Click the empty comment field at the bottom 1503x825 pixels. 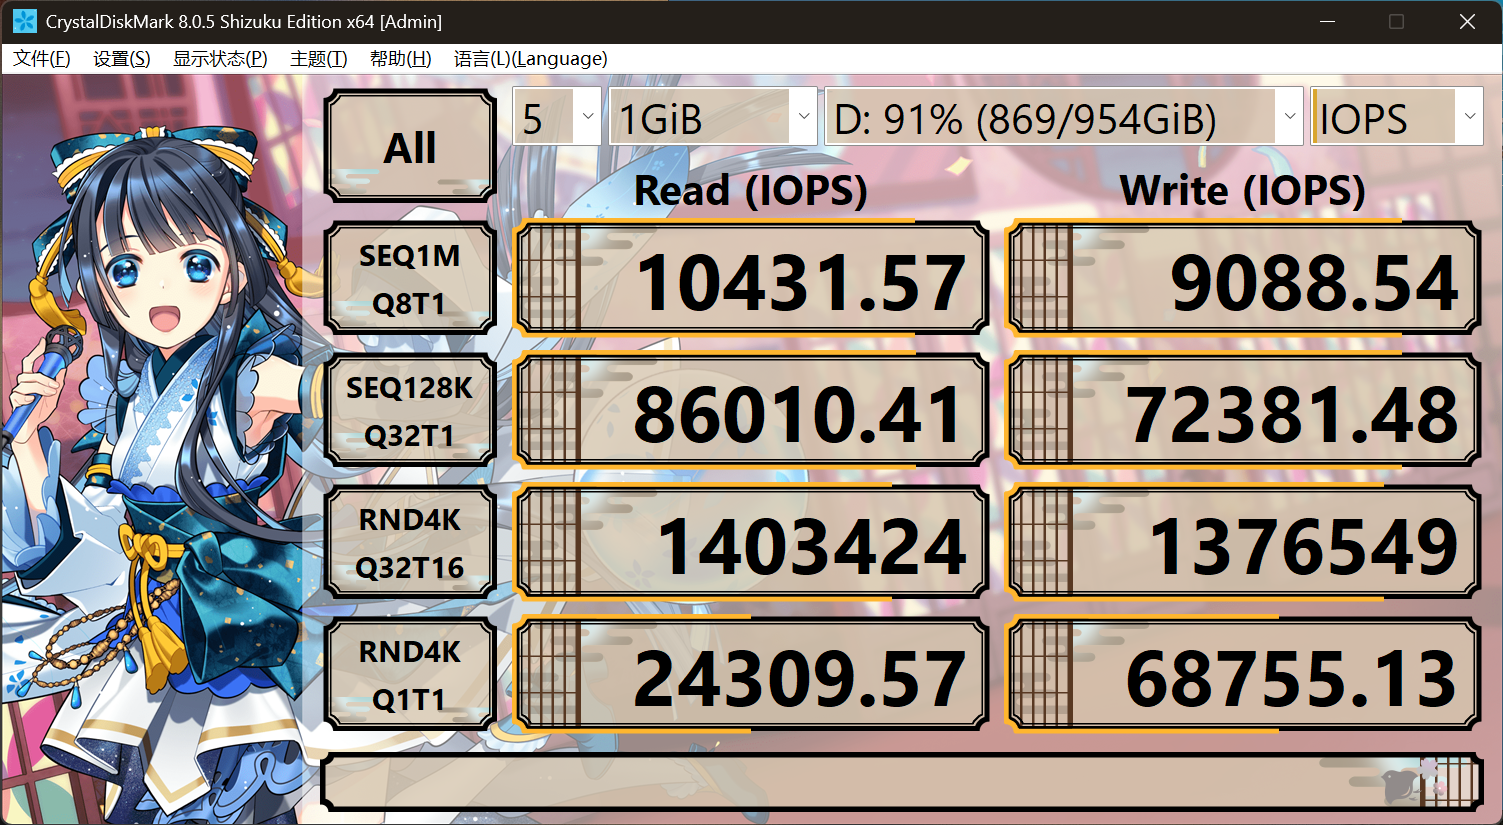point(901,782)
